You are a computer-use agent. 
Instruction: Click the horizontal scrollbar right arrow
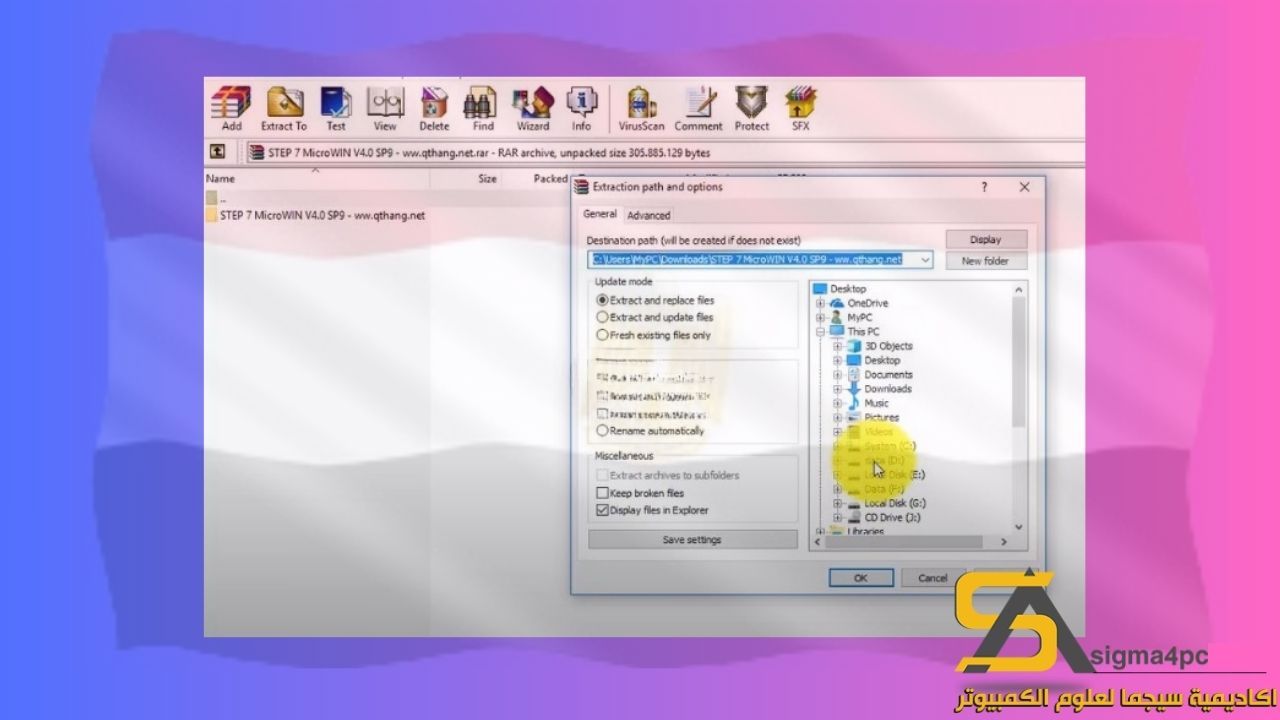click(1004, 542)
